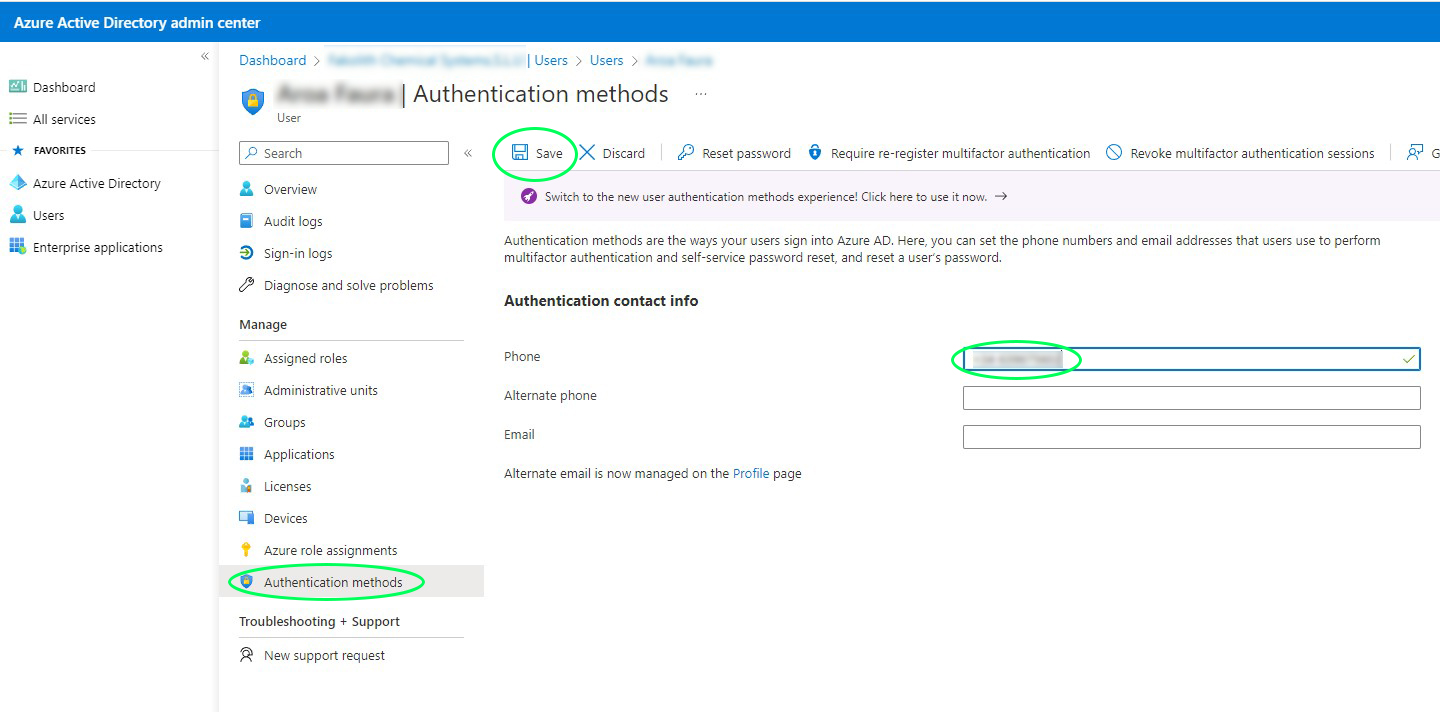Screen dimensions: 1440x712
Task: Open the Users favorite in the far-left sidebar
Action: tap(48, 215)
